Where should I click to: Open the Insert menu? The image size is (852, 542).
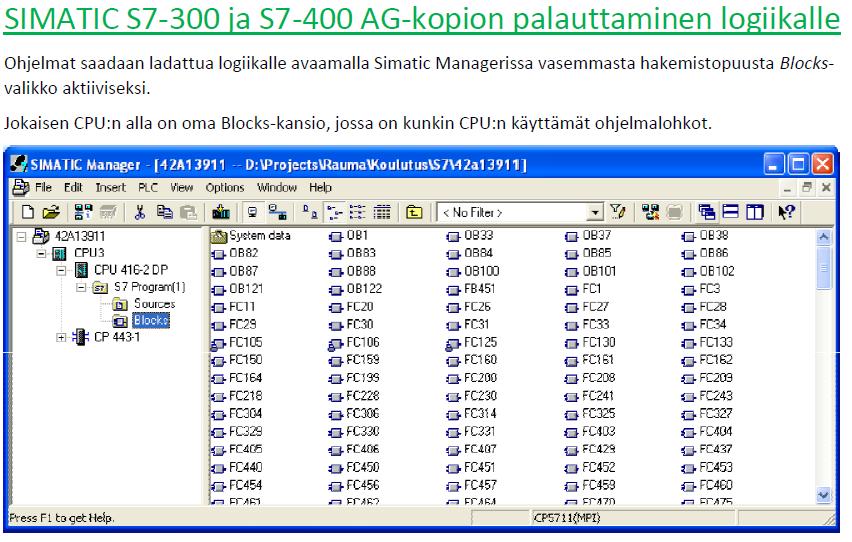[110, 188]
